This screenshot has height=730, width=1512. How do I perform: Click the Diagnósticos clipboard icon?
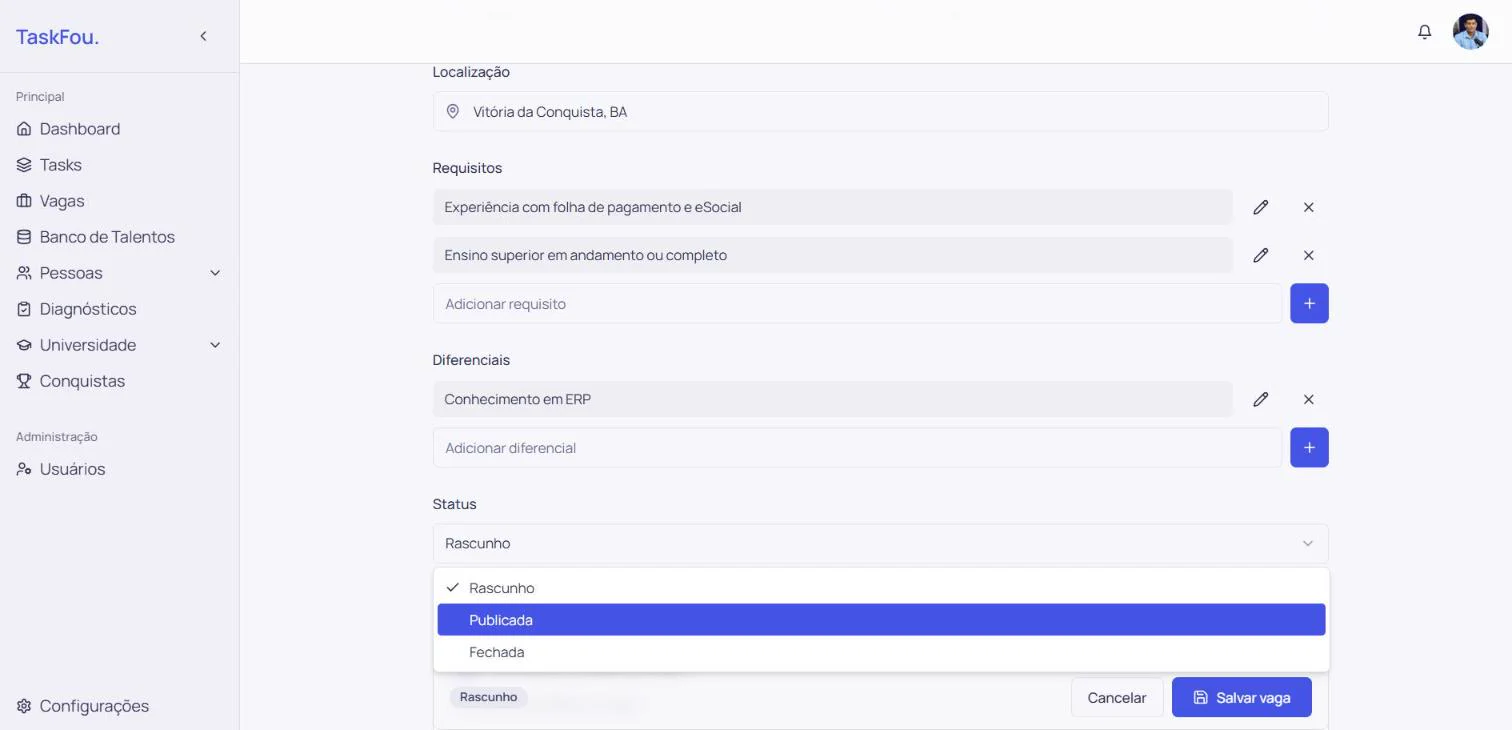[x=24, y=309]
